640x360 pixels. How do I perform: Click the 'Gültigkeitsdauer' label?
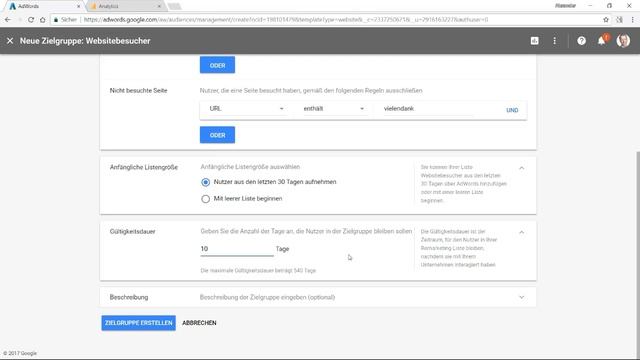132,231
